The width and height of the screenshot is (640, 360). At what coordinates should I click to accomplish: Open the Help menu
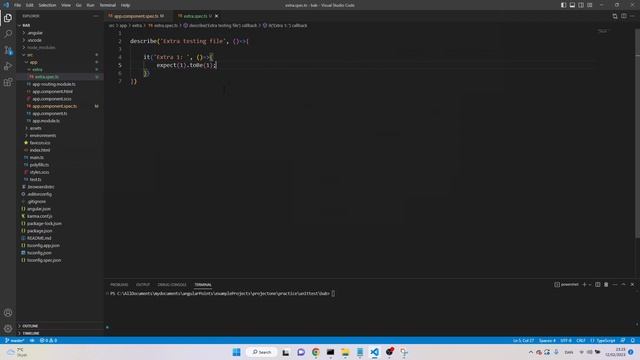[125, 5]
